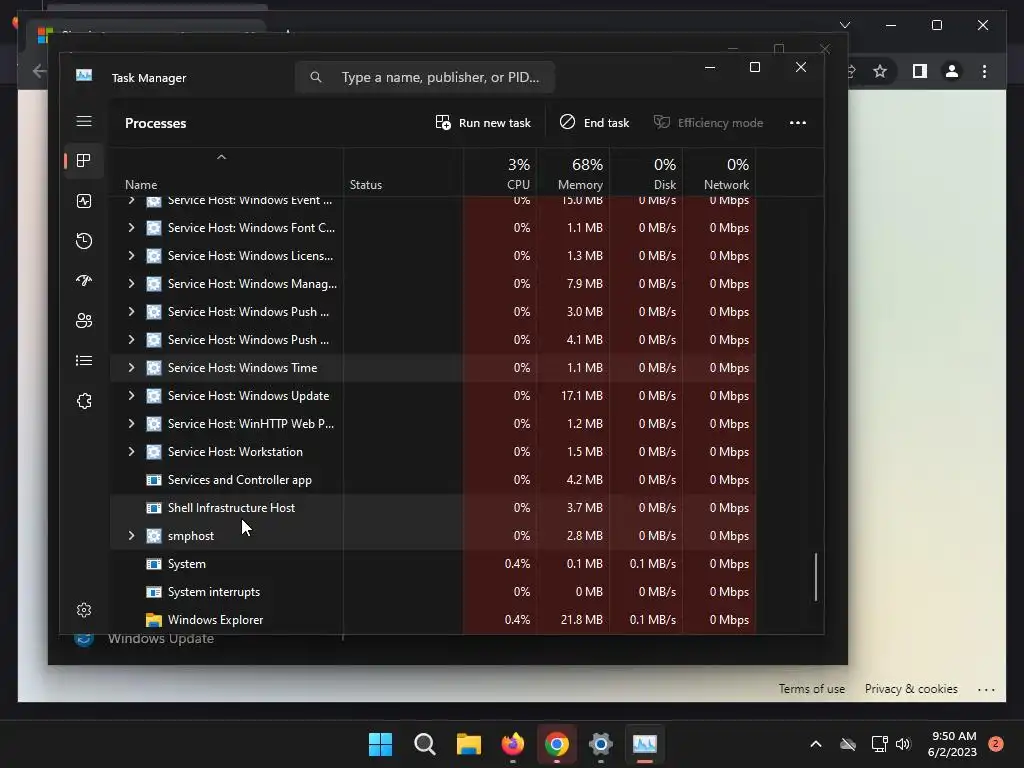The width and height of the screenshot is (1024, 768).
Task: Click the System interrupts process icon
Action: tap(153, 592)
